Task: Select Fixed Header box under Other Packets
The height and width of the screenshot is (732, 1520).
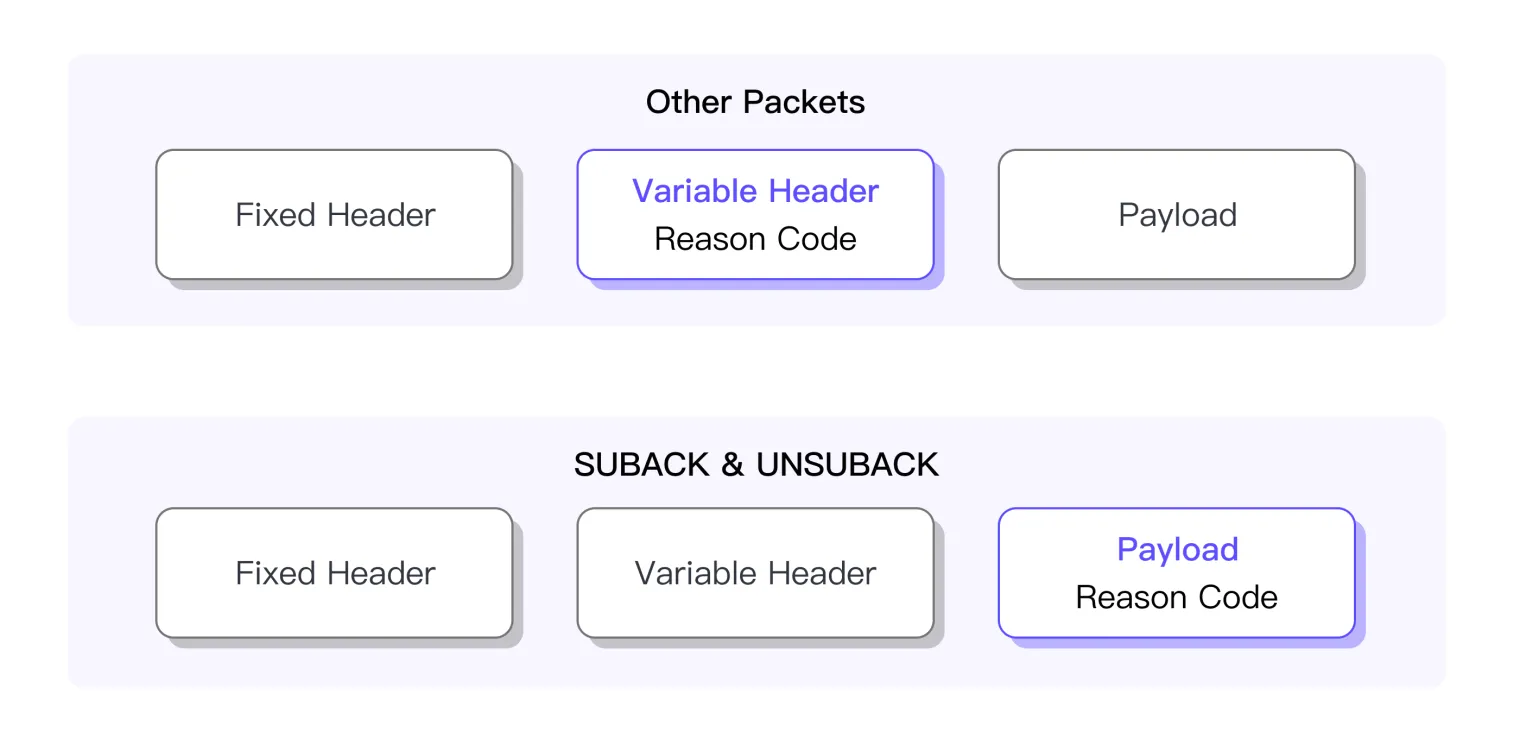Action: (x=334, y=215)
